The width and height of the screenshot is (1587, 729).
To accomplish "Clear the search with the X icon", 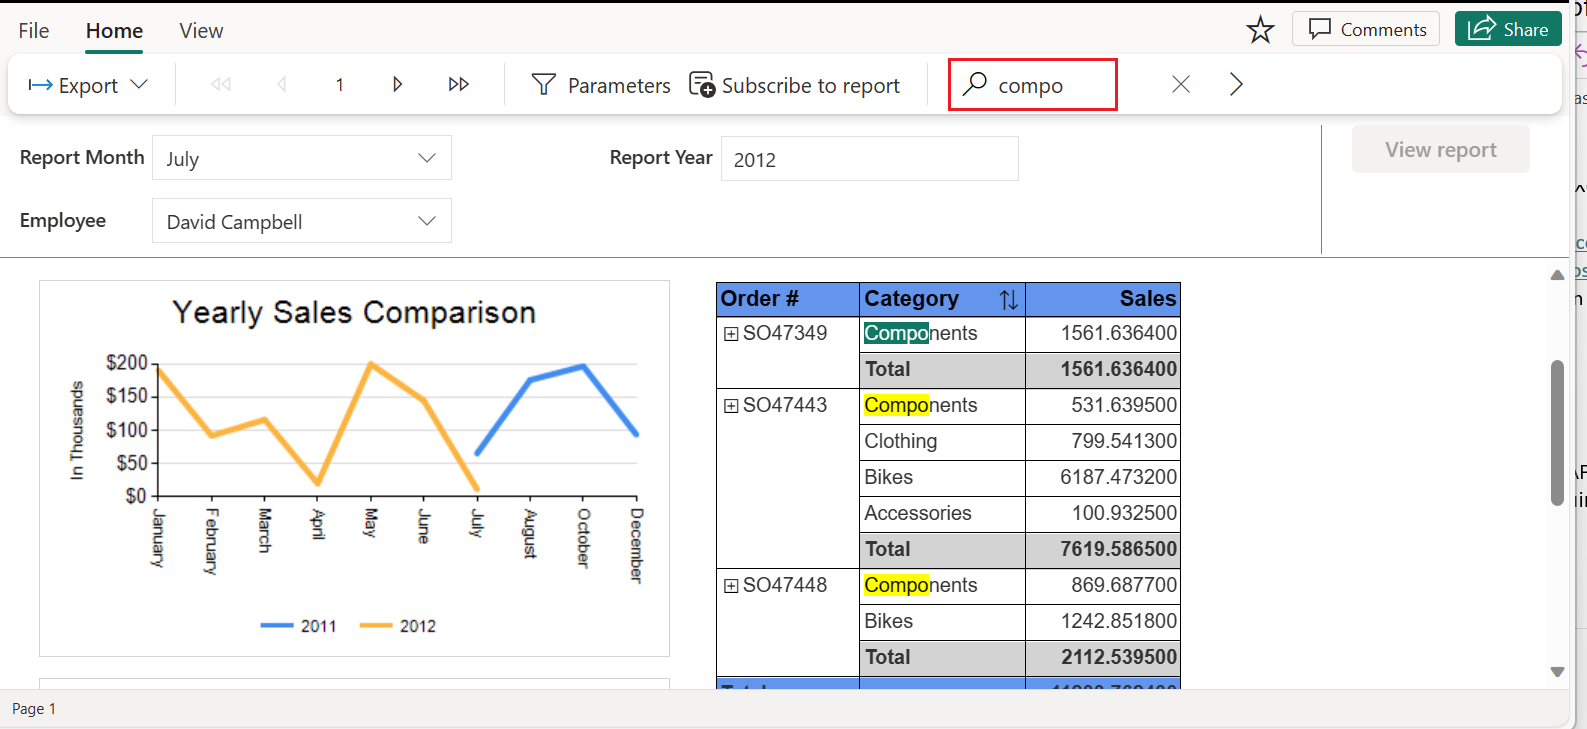I will pyautogui.click(x=1181, y=84).
